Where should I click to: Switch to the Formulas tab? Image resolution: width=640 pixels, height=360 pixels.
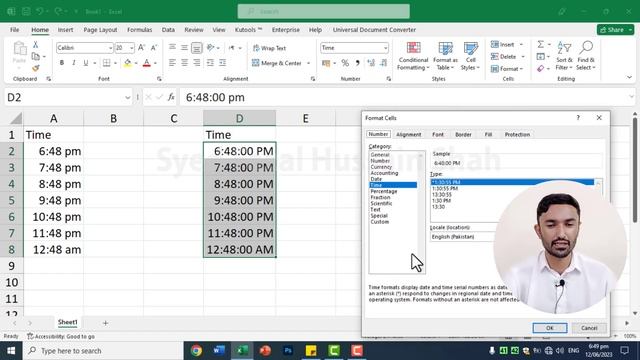pyautogui.click(x=140, y=30)
